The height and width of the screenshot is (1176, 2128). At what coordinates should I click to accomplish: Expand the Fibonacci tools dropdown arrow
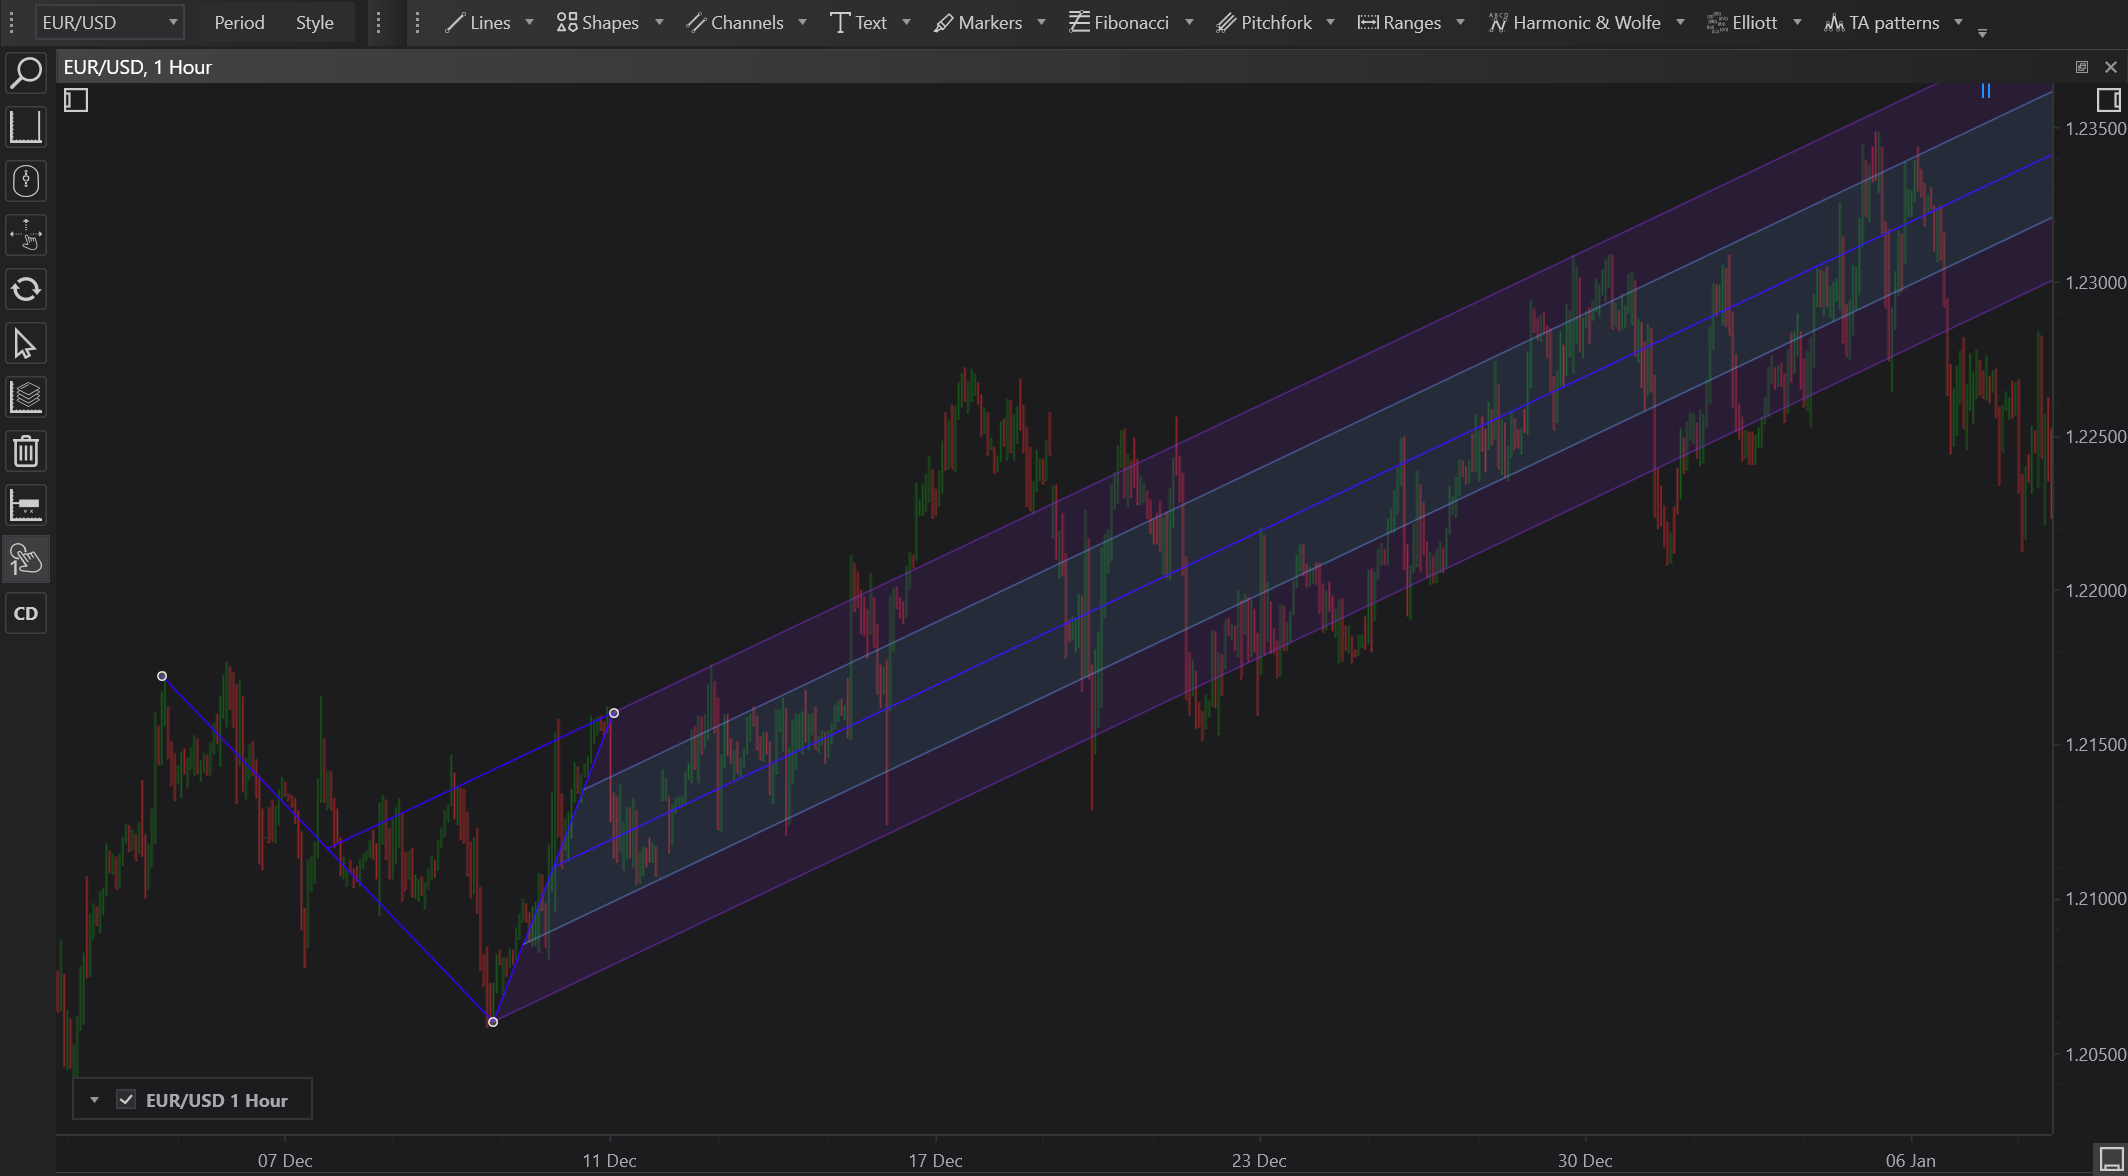1189,22
